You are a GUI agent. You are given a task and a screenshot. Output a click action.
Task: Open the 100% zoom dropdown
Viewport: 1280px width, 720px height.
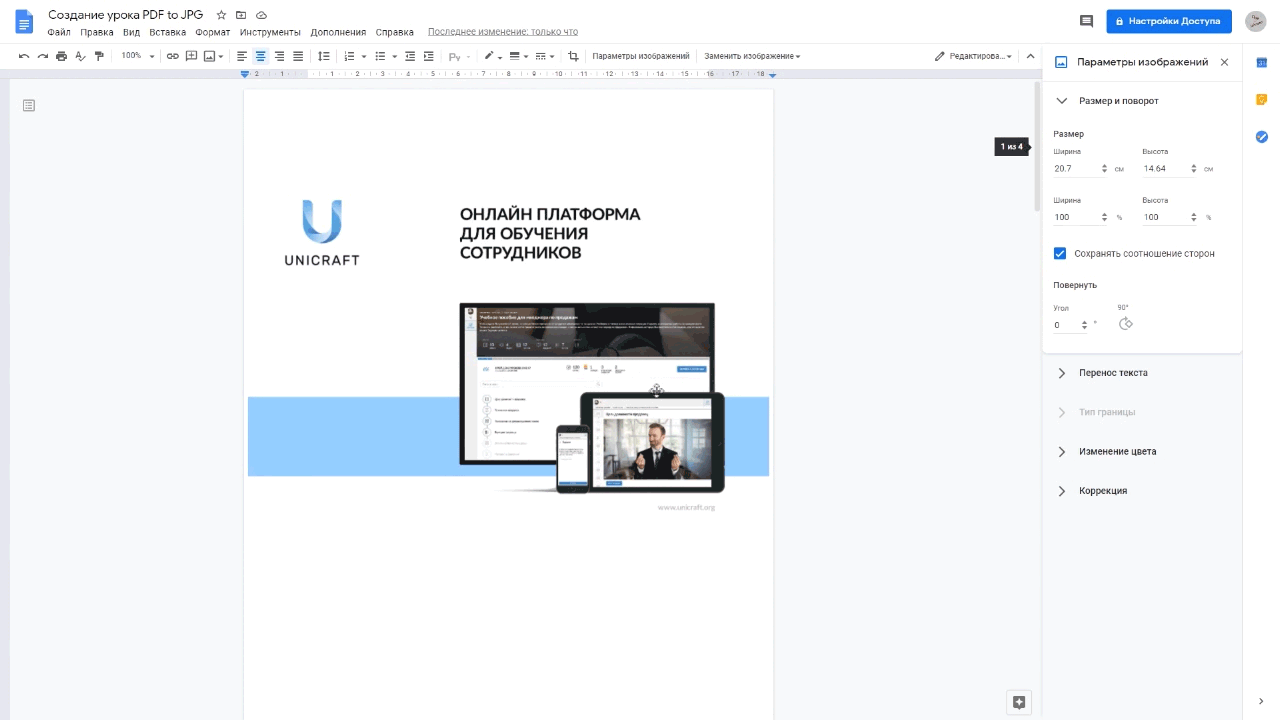[137, 56]
